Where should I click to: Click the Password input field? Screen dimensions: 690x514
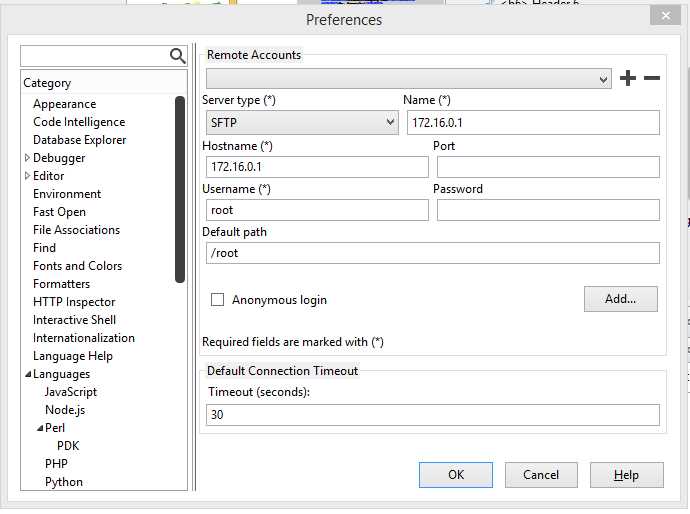[x=548, y=210]
